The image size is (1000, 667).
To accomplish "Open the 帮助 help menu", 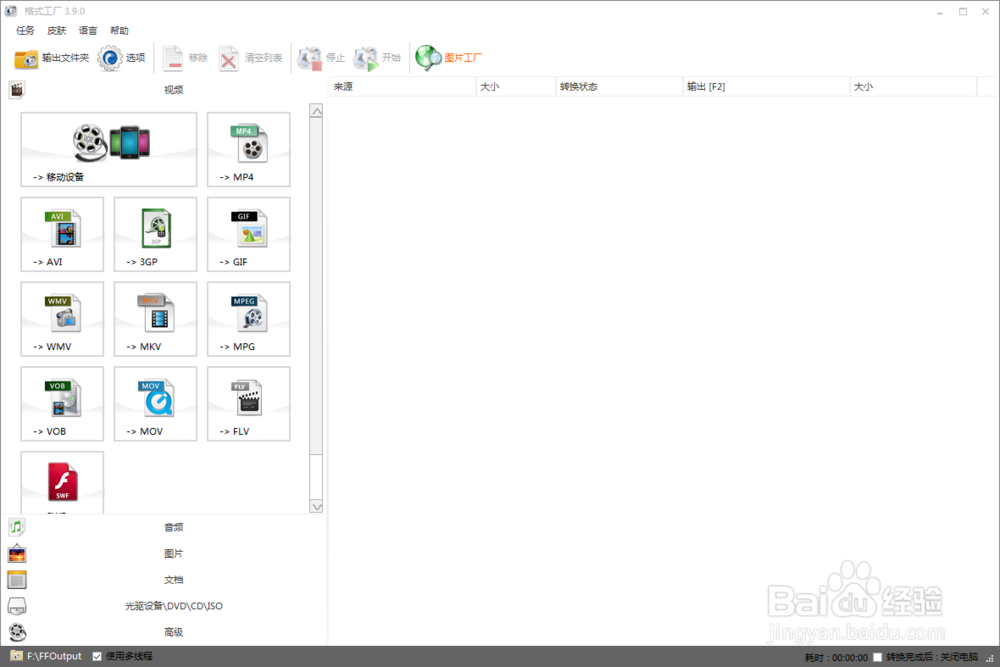I will pos(119,31).
